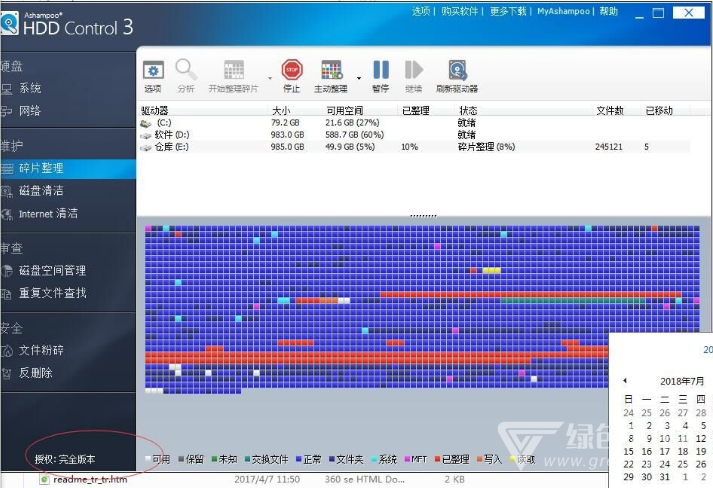This screenshot has width=713, height=488.
Task: Select day 10 in the calendar
Action: [x=665, y=438]
